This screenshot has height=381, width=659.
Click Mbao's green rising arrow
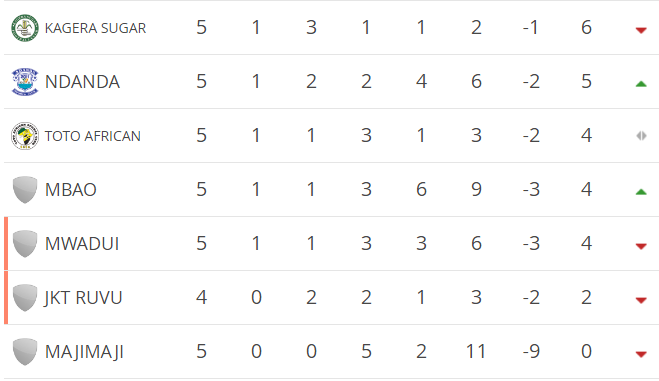641,192
